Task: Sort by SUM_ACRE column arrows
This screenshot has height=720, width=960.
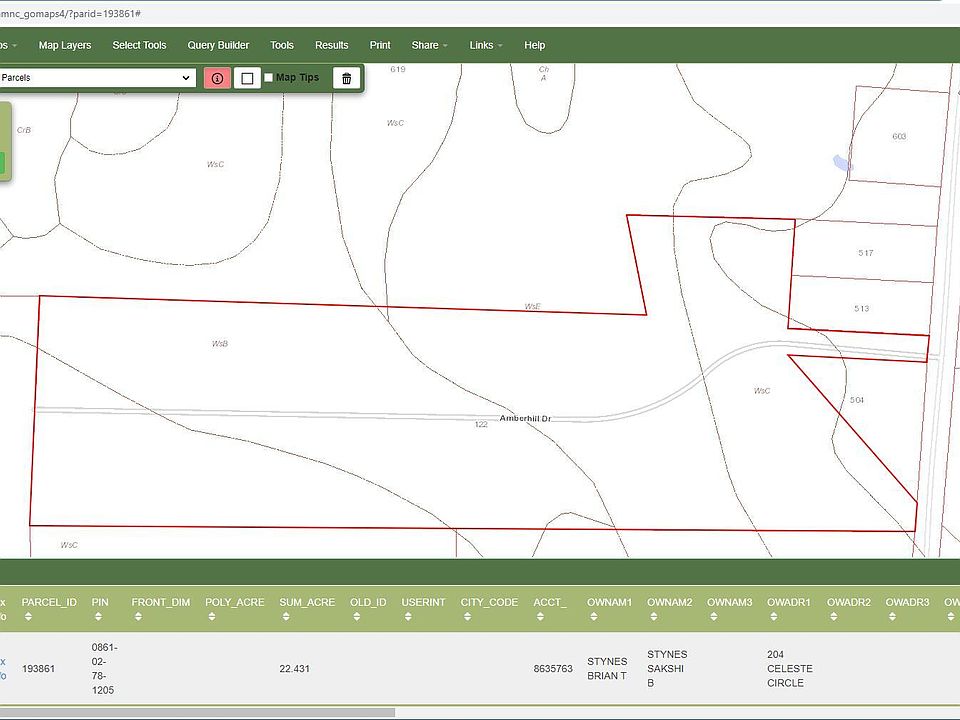Action: coord(286,617)
